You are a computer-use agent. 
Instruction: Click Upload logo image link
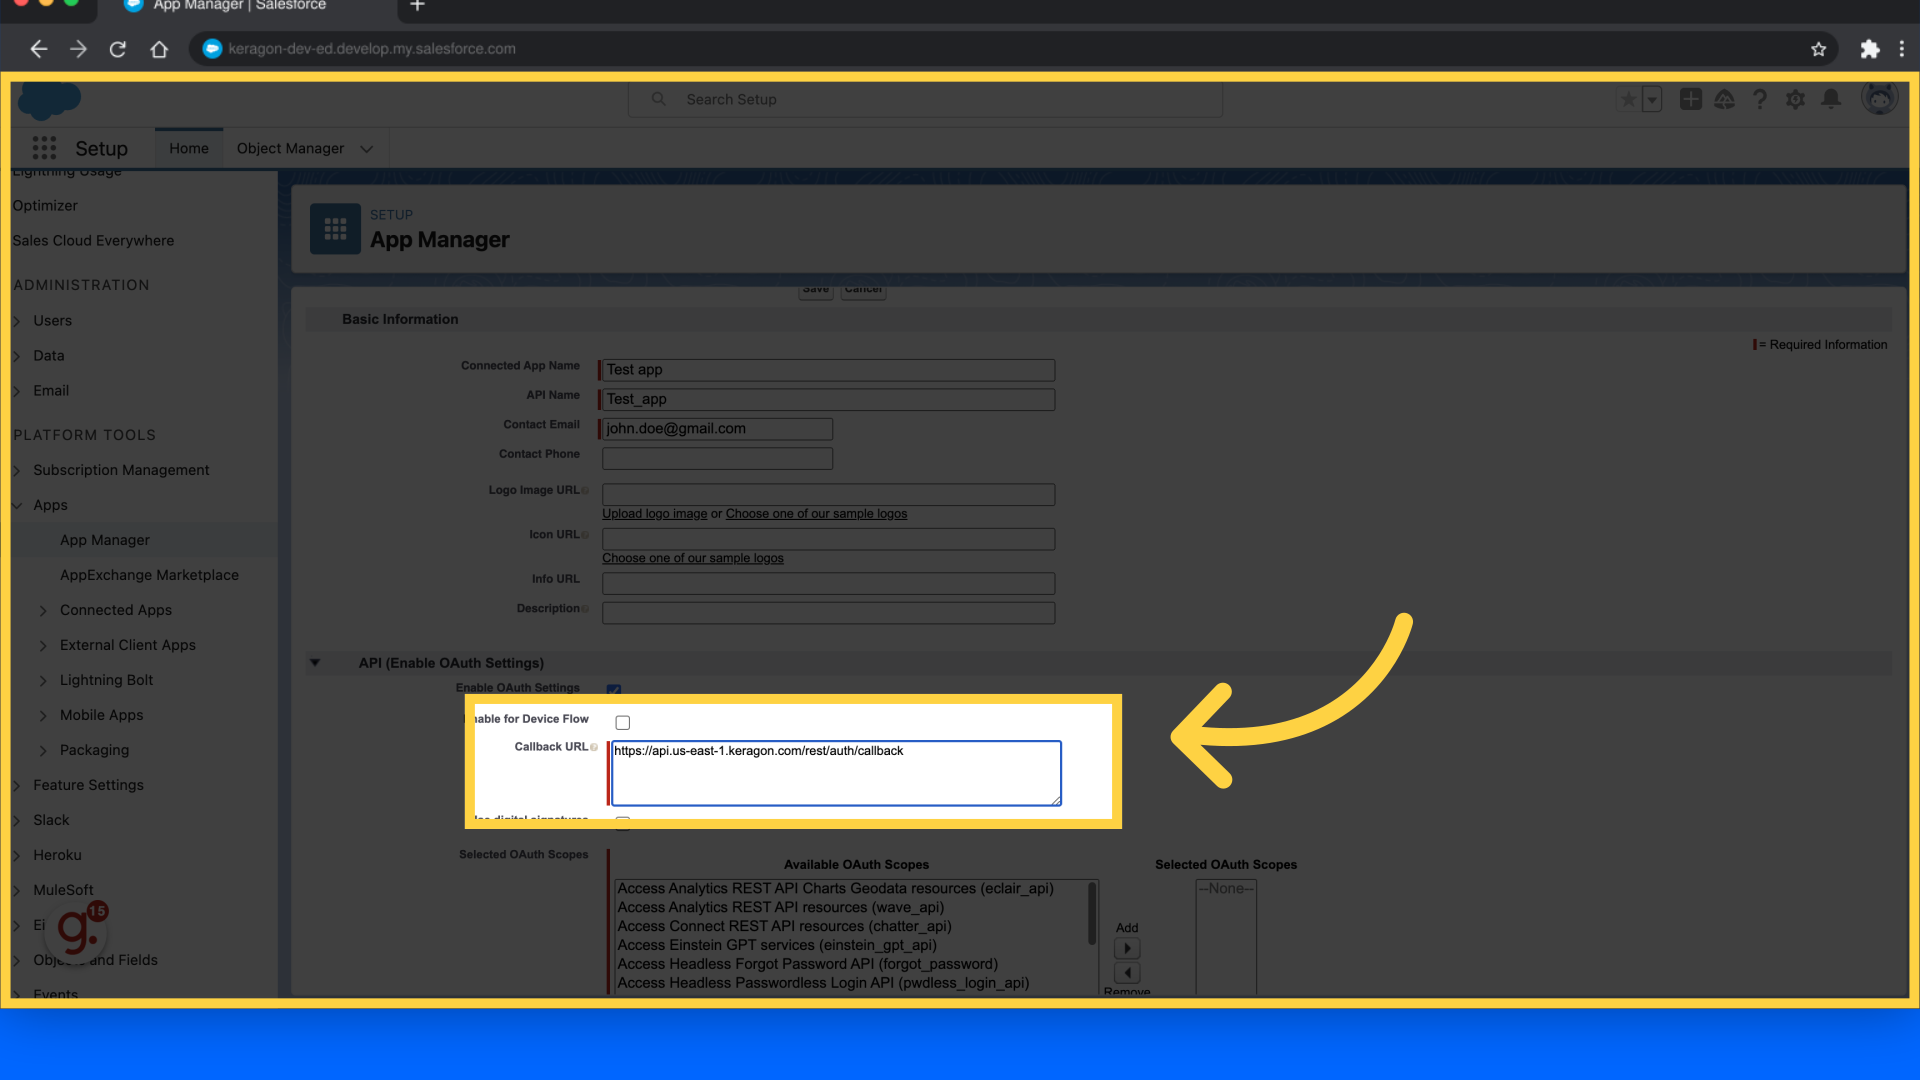[654, 514]
